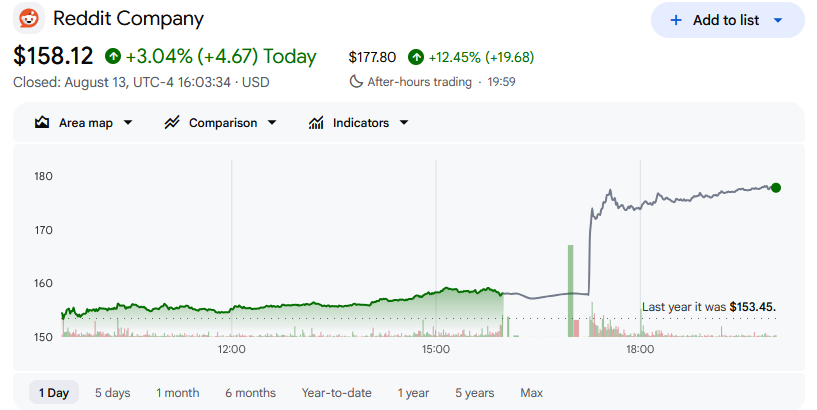Click the Area map chart icon
Image resolution: width=817 pixels, height=410 pixels.
(x=42, y=122)
